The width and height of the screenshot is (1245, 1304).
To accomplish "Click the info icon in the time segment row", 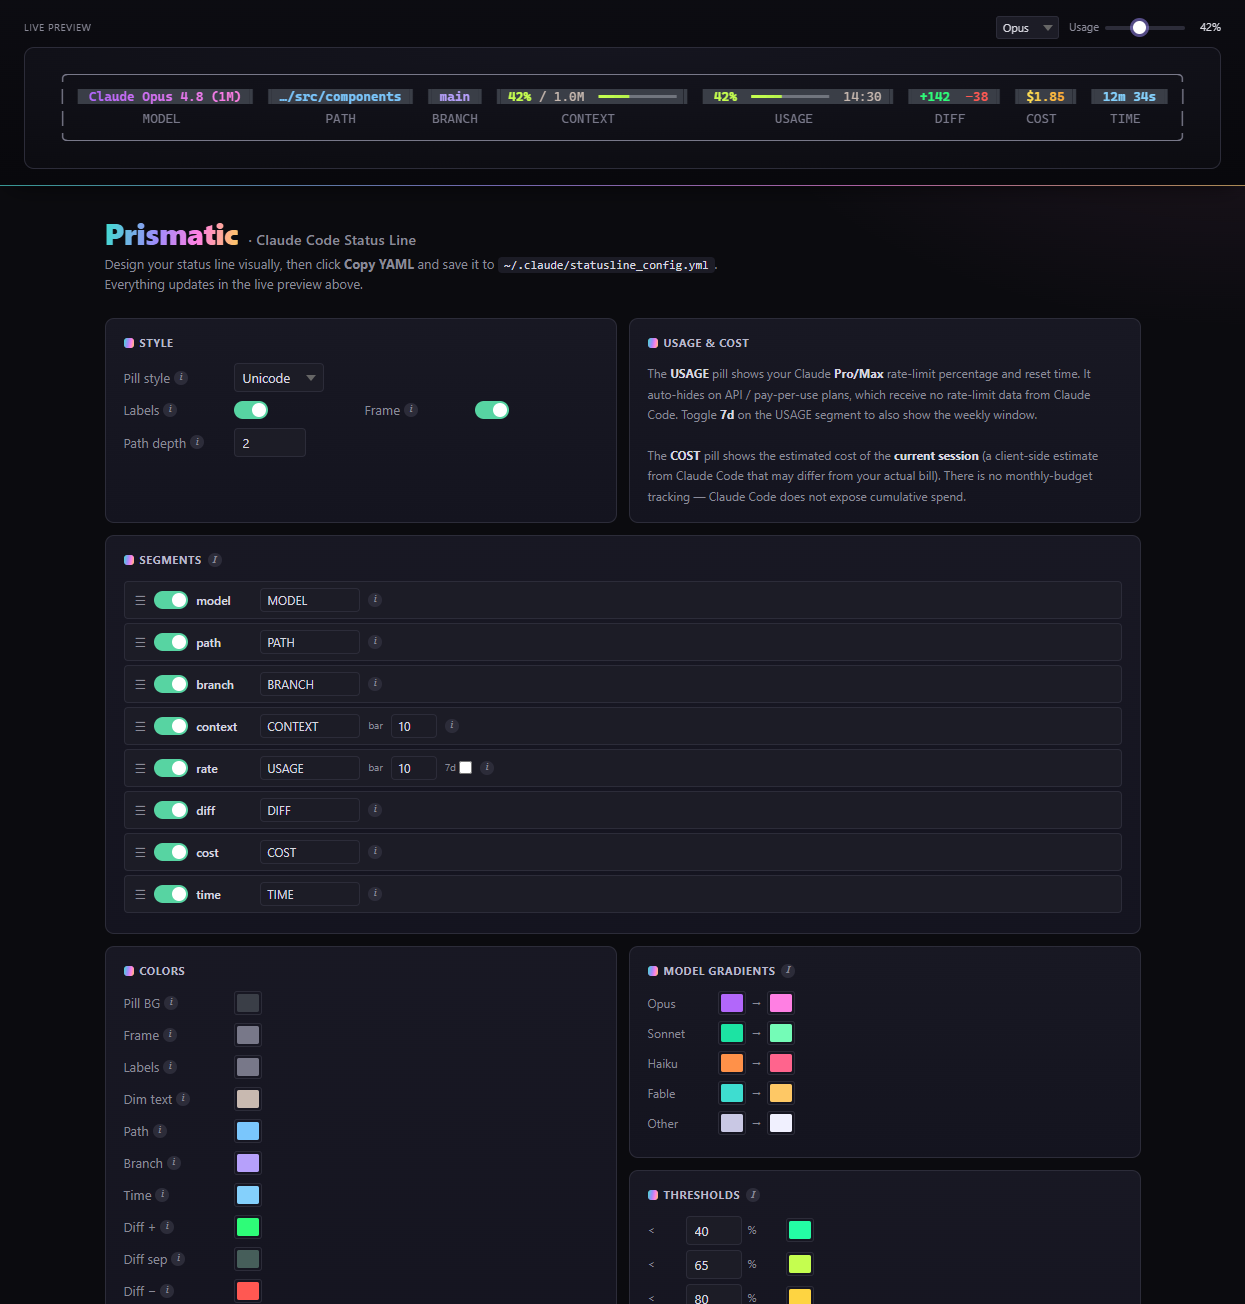I will pyautogui.click(x=375, y=894).
